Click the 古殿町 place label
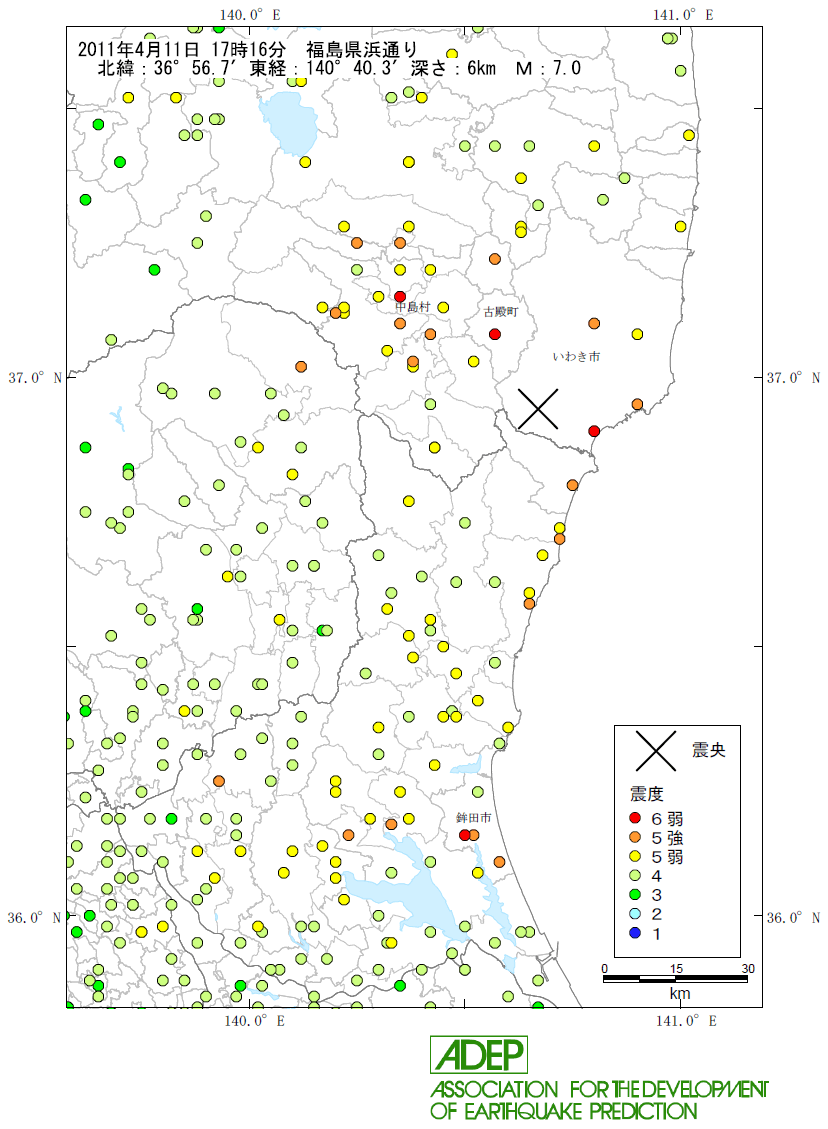This screenshot has width=828, height=1129. 500,312
